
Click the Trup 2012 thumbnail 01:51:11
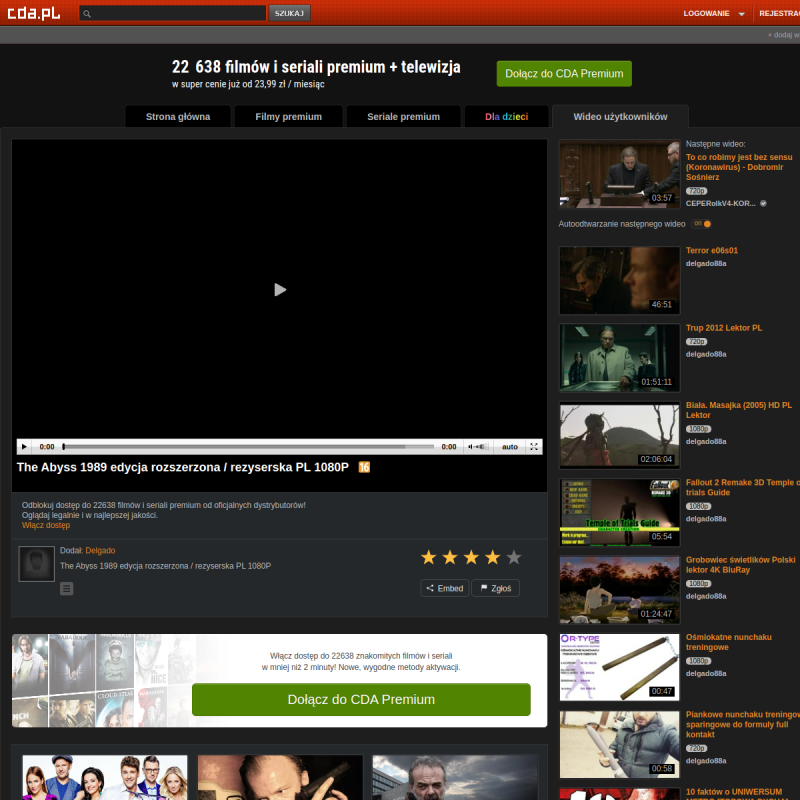(x=620, y=358)
